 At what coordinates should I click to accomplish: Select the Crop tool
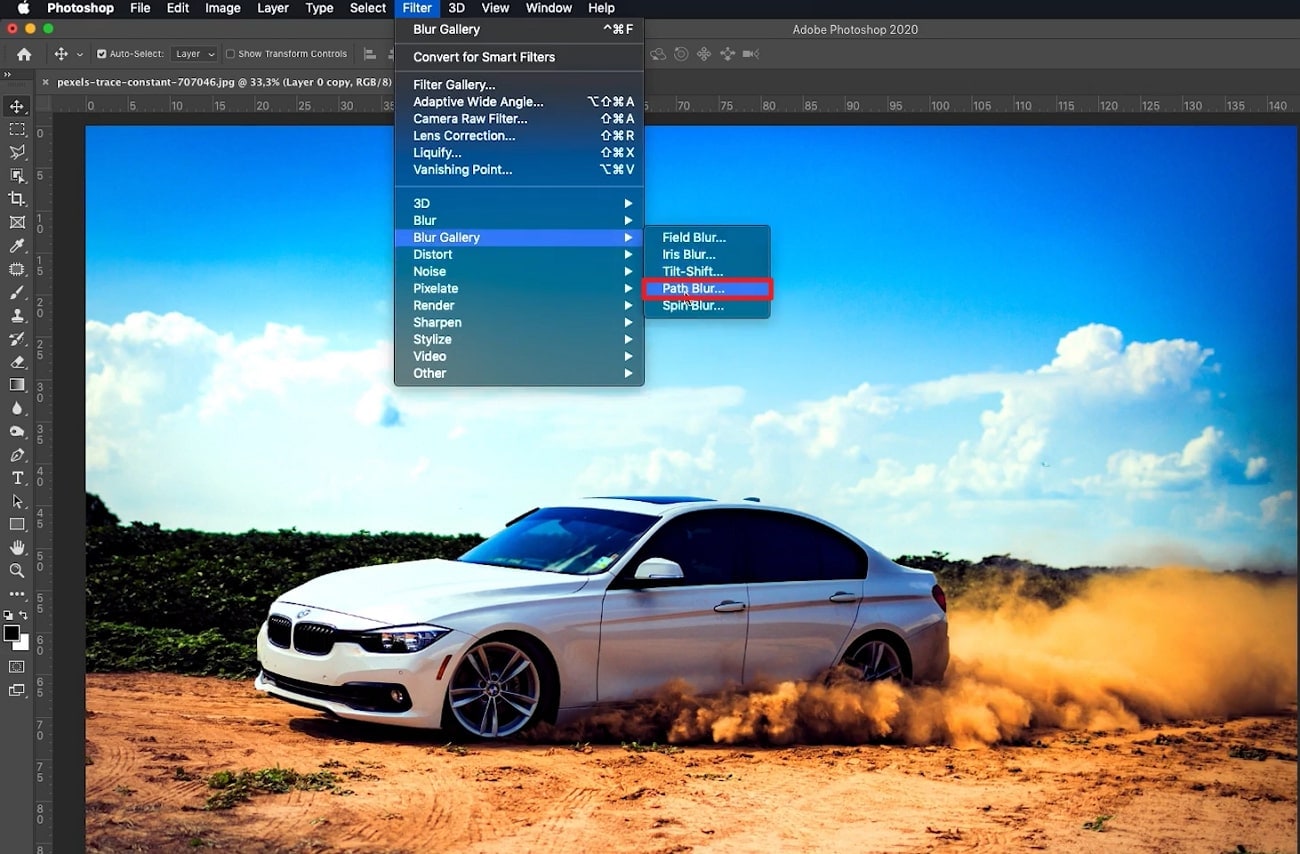pyautogui.click(x=17, y=199)
